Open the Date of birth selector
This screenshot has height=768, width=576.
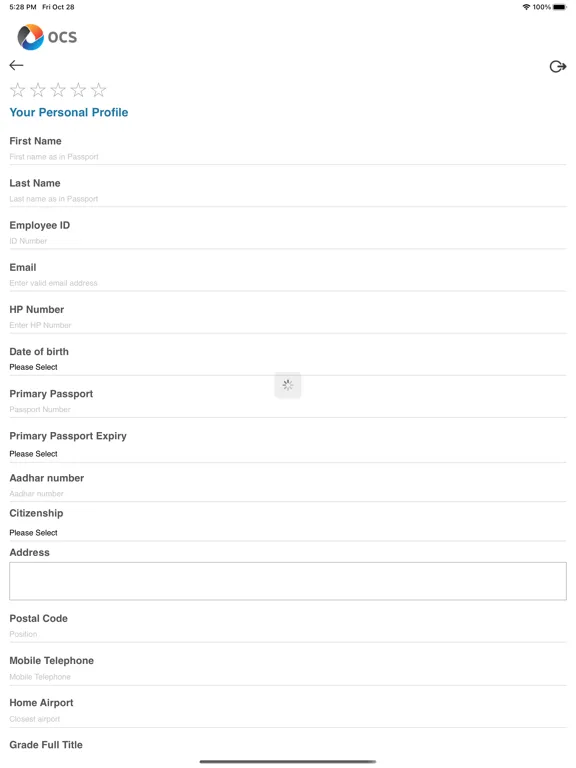pyautogui.click(x=288, y=367)
